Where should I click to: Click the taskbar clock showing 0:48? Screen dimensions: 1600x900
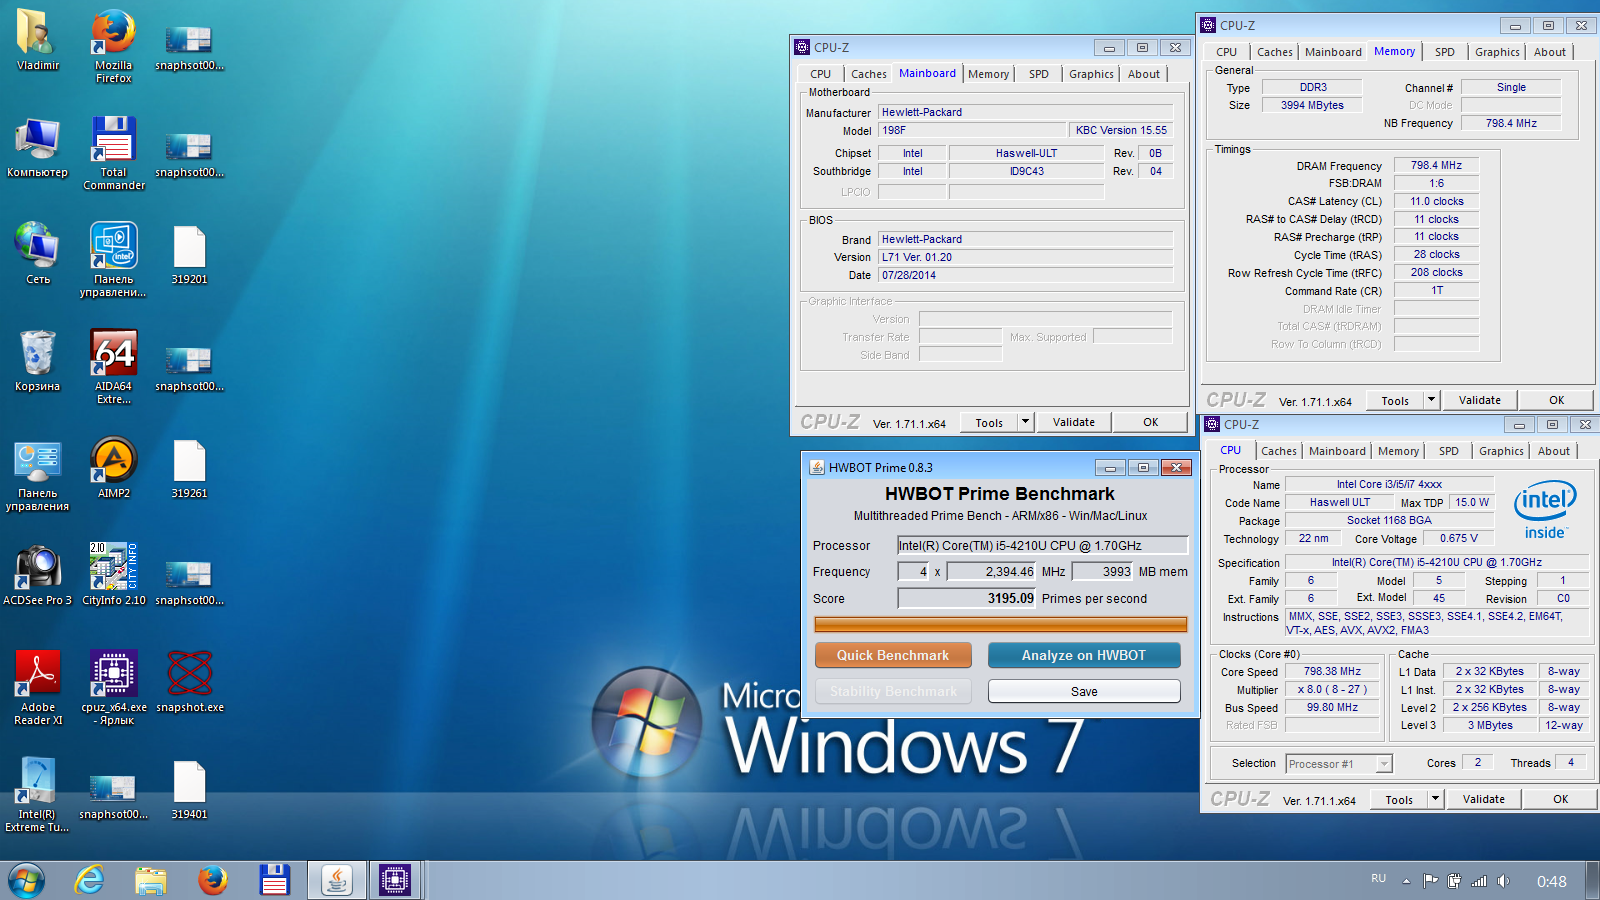pyautogui.click(x=1551, y=881)
